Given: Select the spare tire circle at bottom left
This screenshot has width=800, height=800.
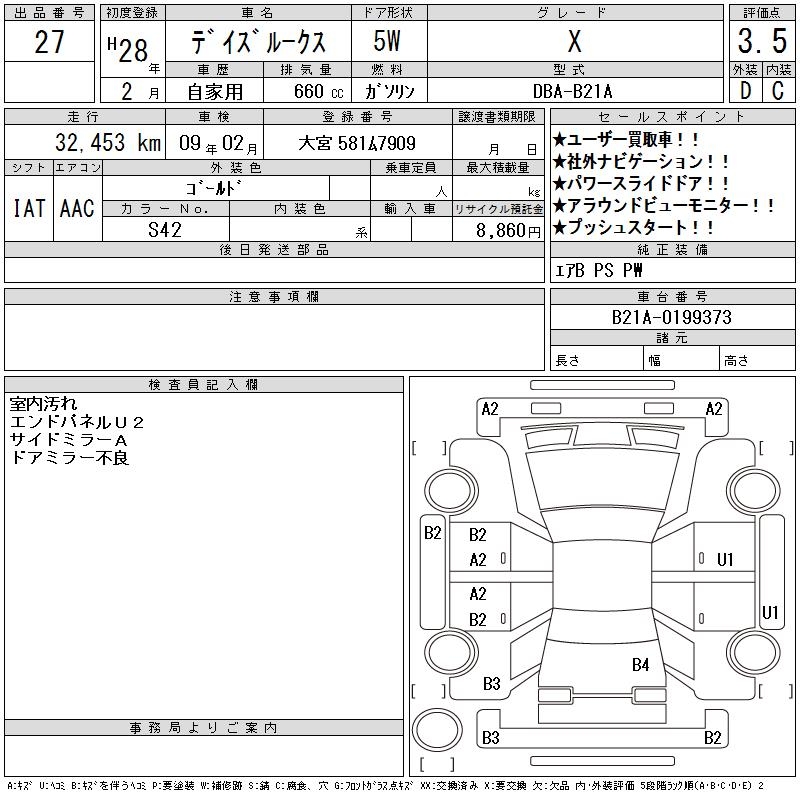Looking at the screenshot, I should [437, 730].
